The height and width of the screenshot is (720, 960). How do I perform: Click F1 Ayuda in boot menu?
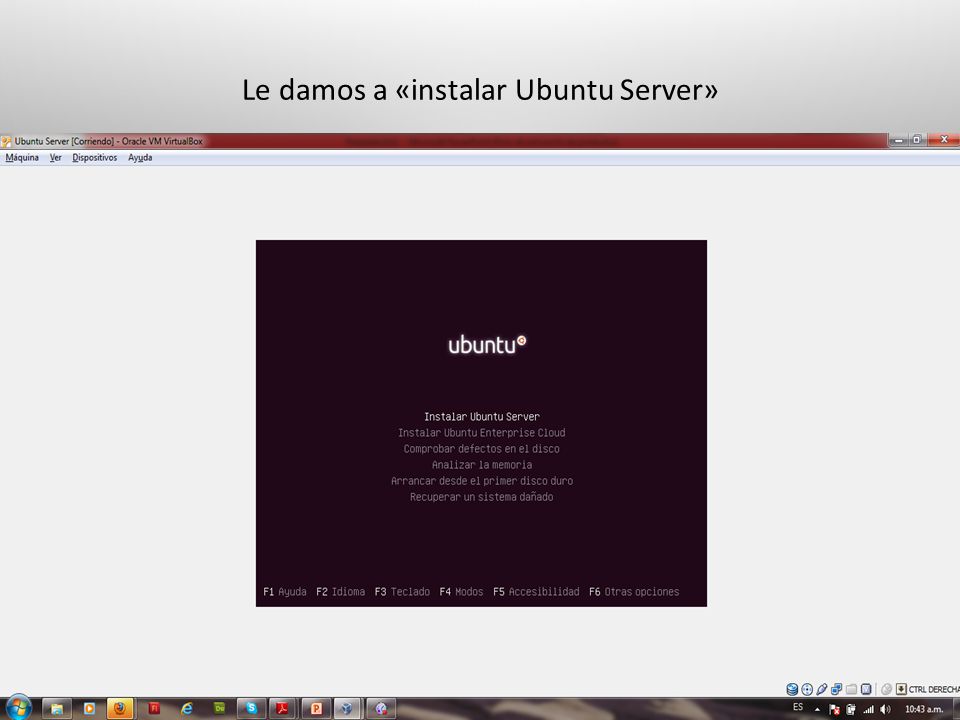tap(285, 591)
